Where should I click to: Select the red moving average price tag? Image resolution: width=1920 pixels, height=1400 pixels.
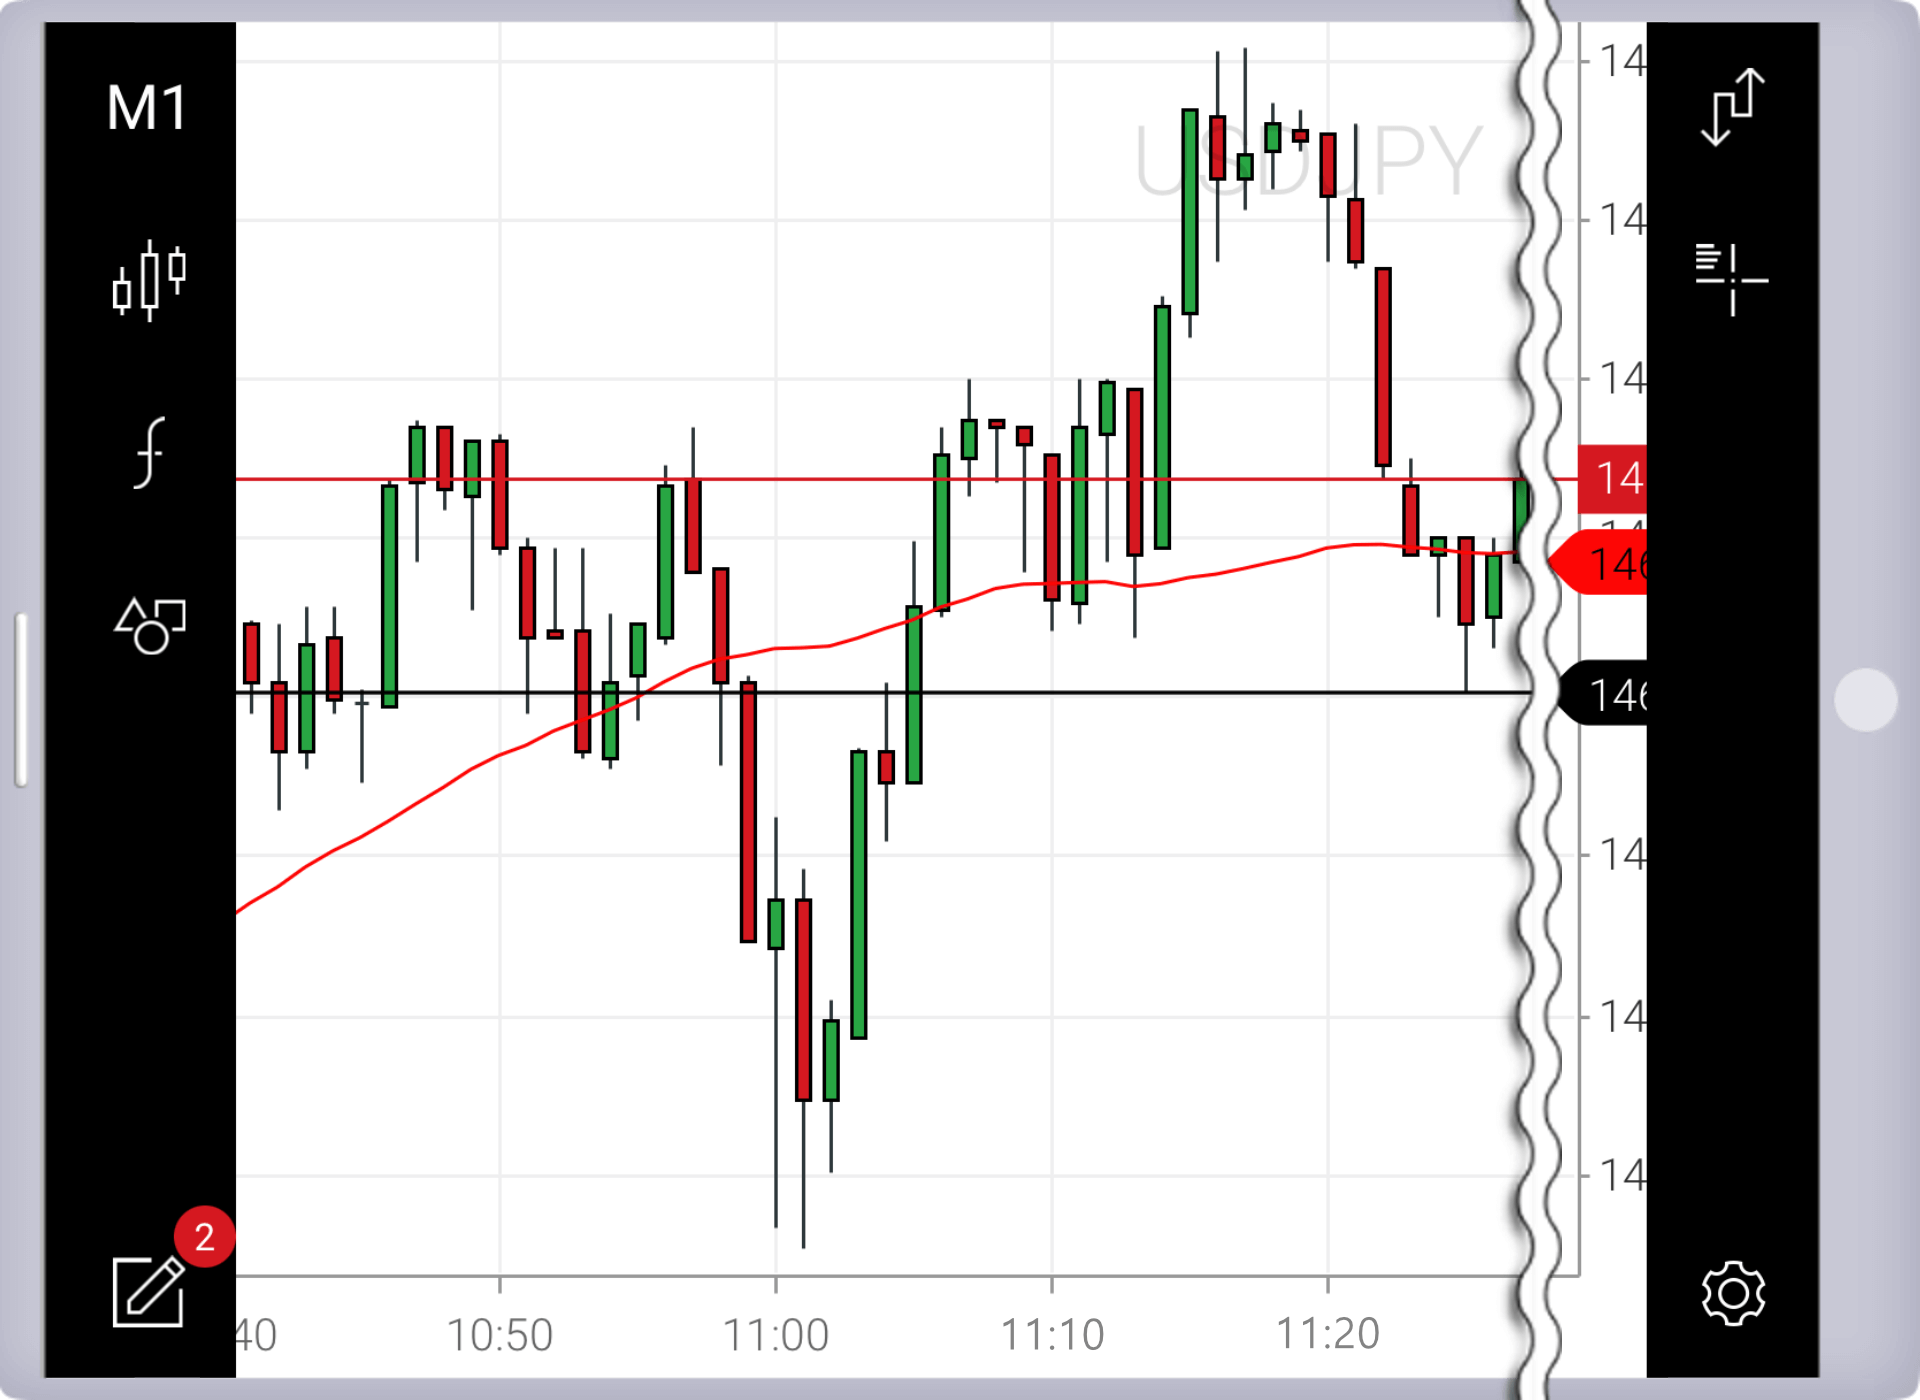(x=1598, y=563)
